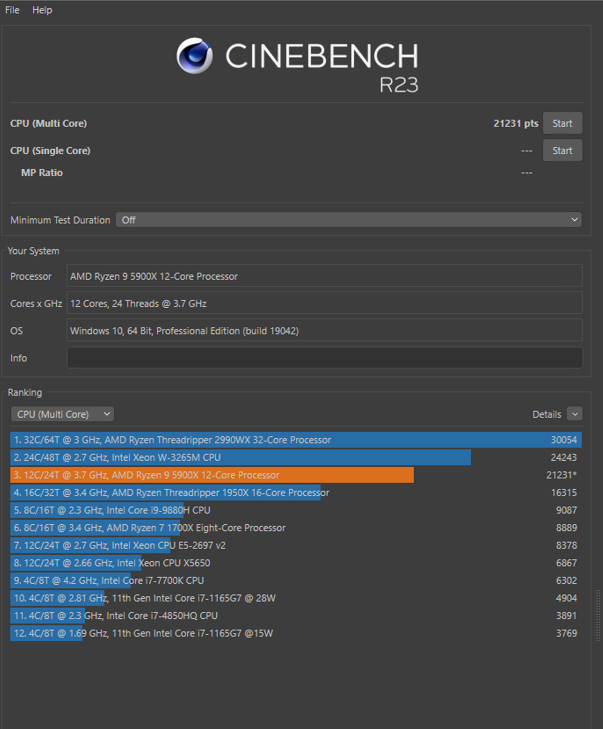The width and height of the screenshot is (603, 729).
Task: Click the score value 16315
Action: (x=563, y=492)
